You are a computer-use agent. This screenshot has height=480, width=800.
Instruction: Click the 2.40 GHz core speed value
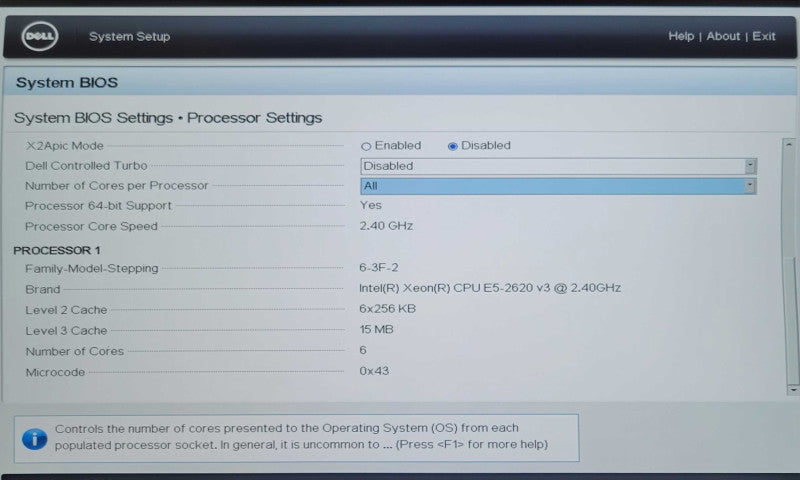(x=386, y=226)
